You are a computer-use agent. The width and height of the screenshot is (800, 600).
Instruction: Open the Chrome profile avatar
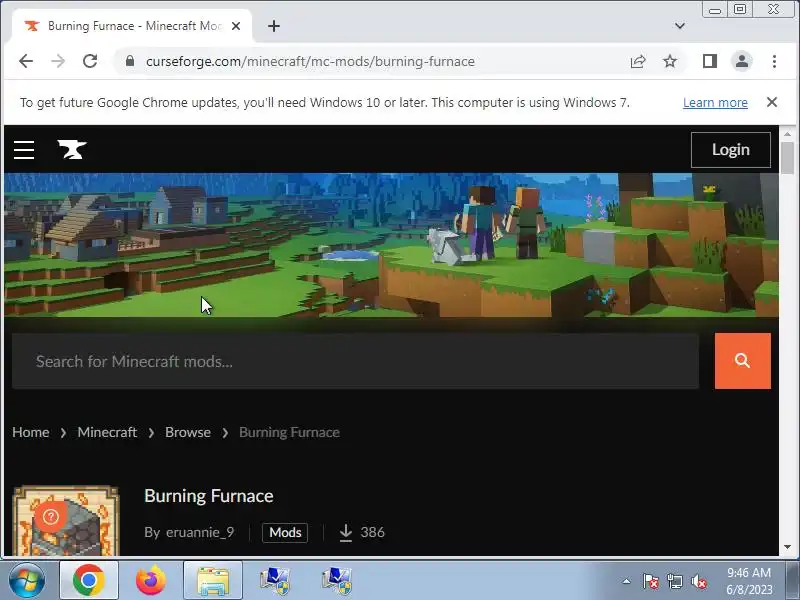pyautogui.click(x=742, y=61)
